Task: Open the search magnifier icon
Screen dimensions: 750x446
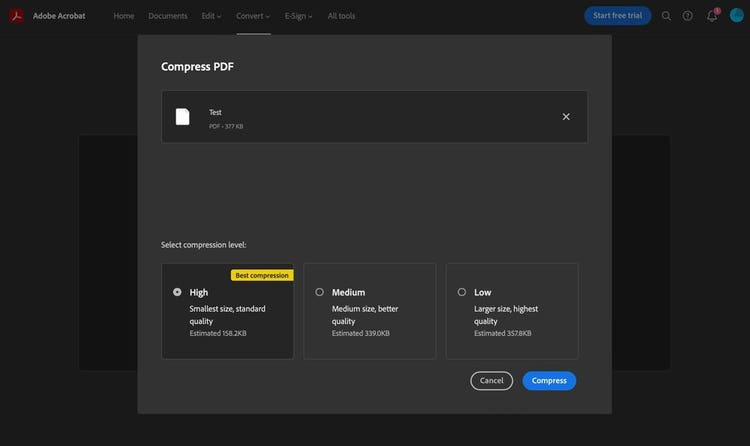Action: tap(667, 16)
